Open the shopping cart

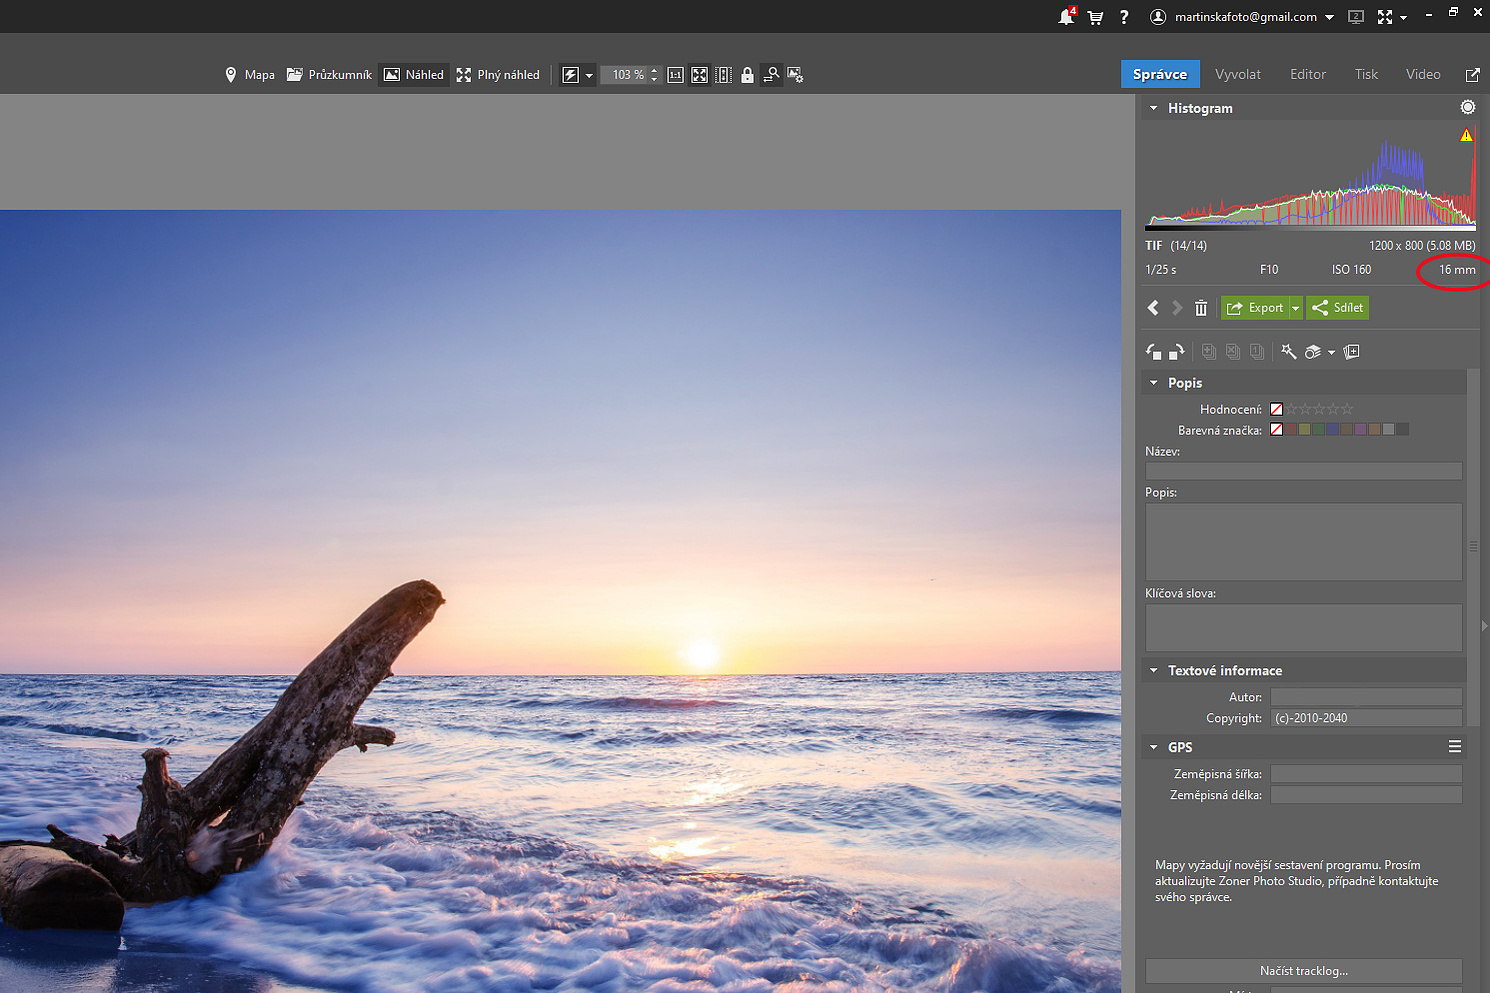tap(1095, 17)
